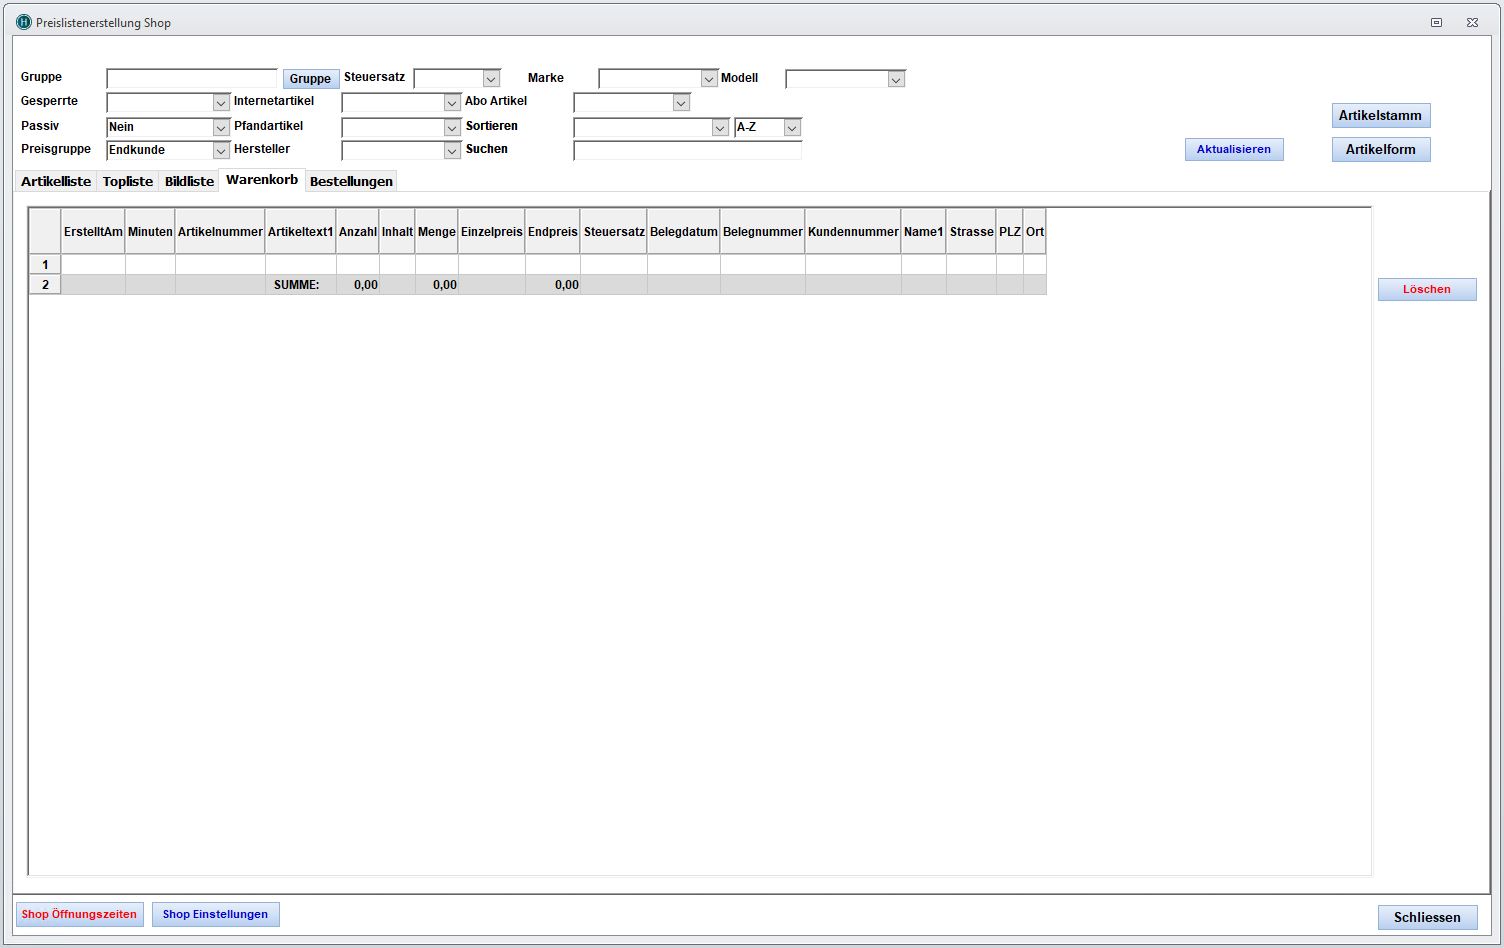This screenshot has width=1504, height=948.
Task: Open Shop Einstellungen
Action: point(215,914)
